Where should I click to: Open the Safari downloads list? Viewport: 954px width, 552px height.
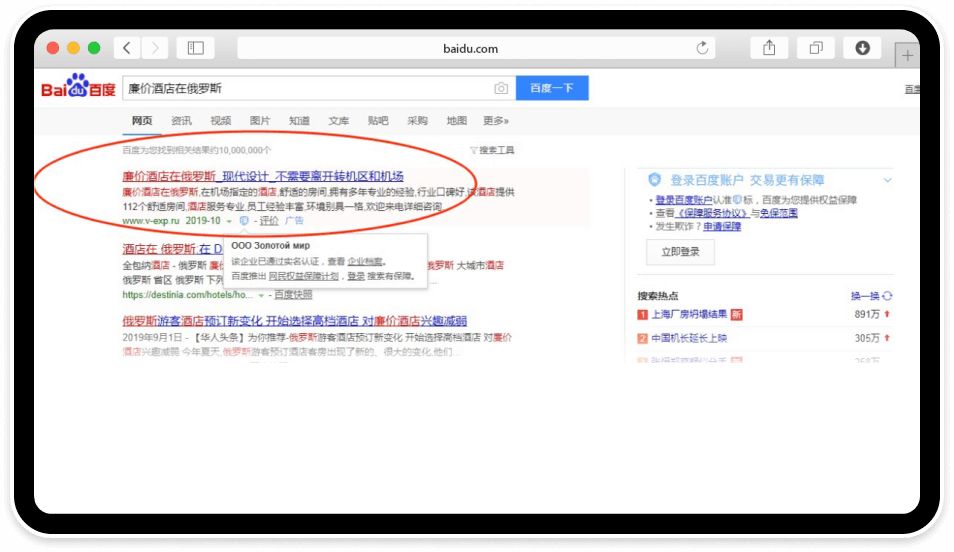tap(862, 48)
